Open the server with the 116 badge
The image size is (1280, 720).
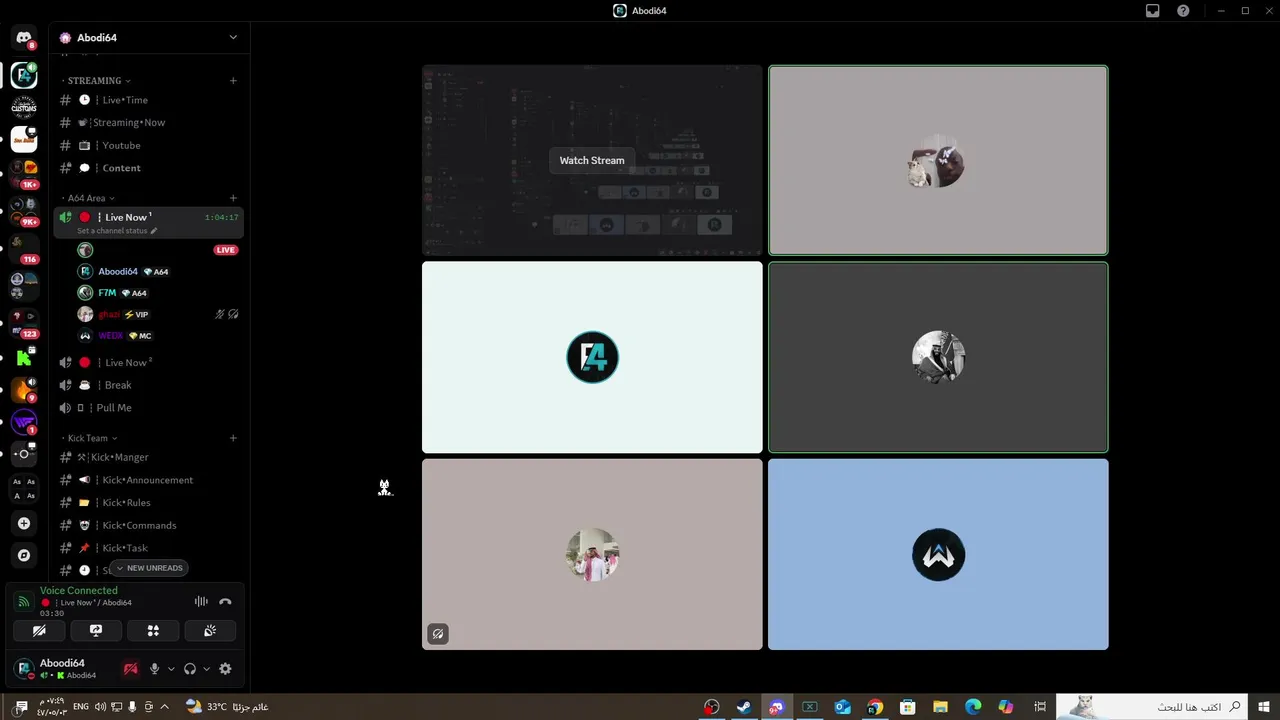[x=24, y=247]
